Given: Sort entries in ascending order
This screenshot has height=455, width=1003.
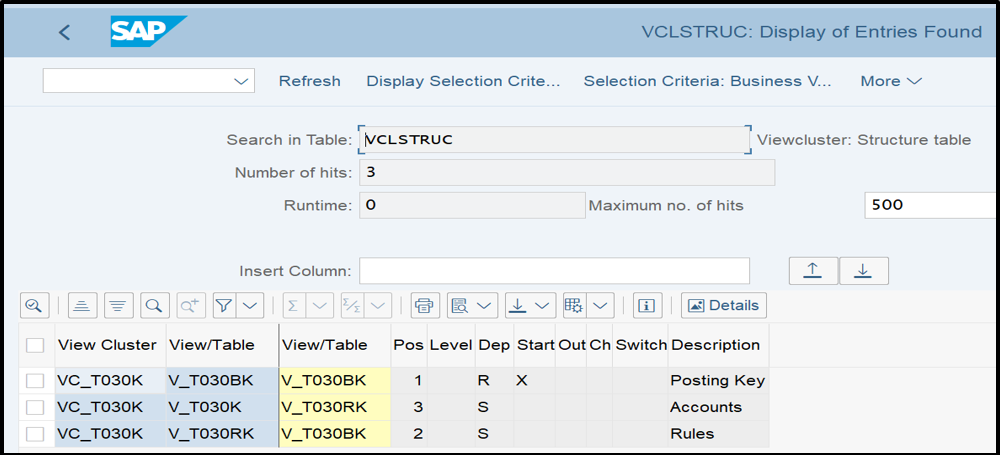Looking at the screenshot, I should (81, 306).
